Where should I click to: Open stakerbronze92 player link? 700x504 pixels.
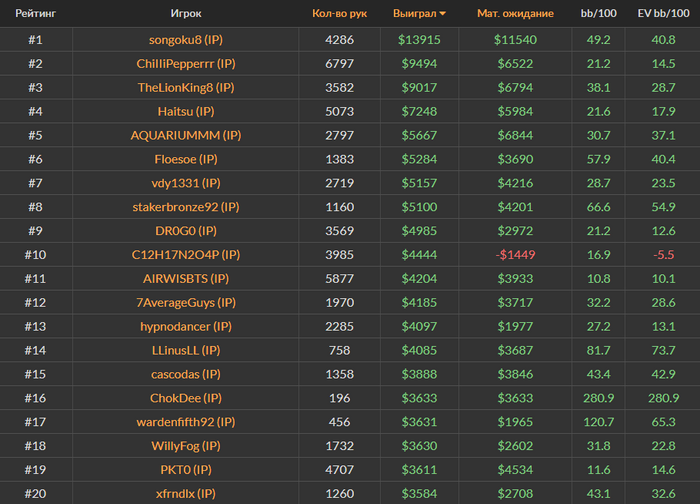click(185, 207)
